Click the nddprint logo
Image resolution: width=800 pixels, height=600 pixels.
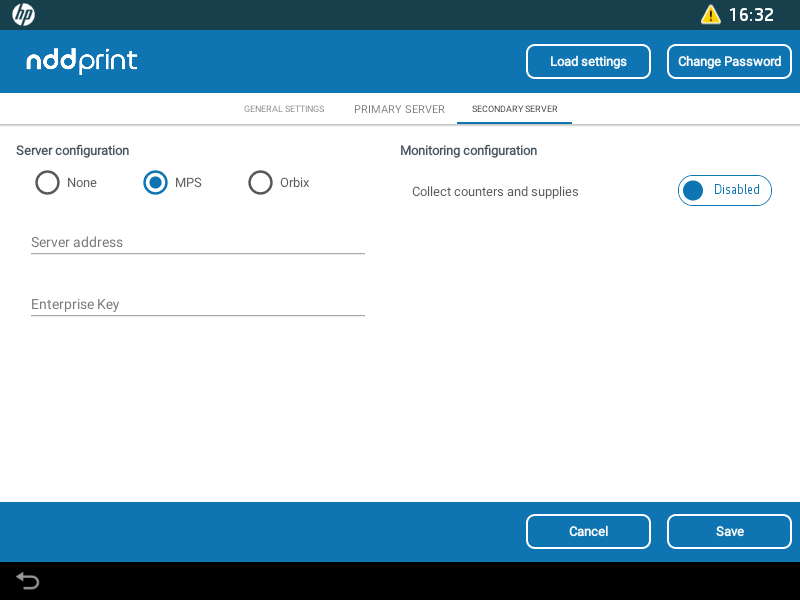pos(82,61)
